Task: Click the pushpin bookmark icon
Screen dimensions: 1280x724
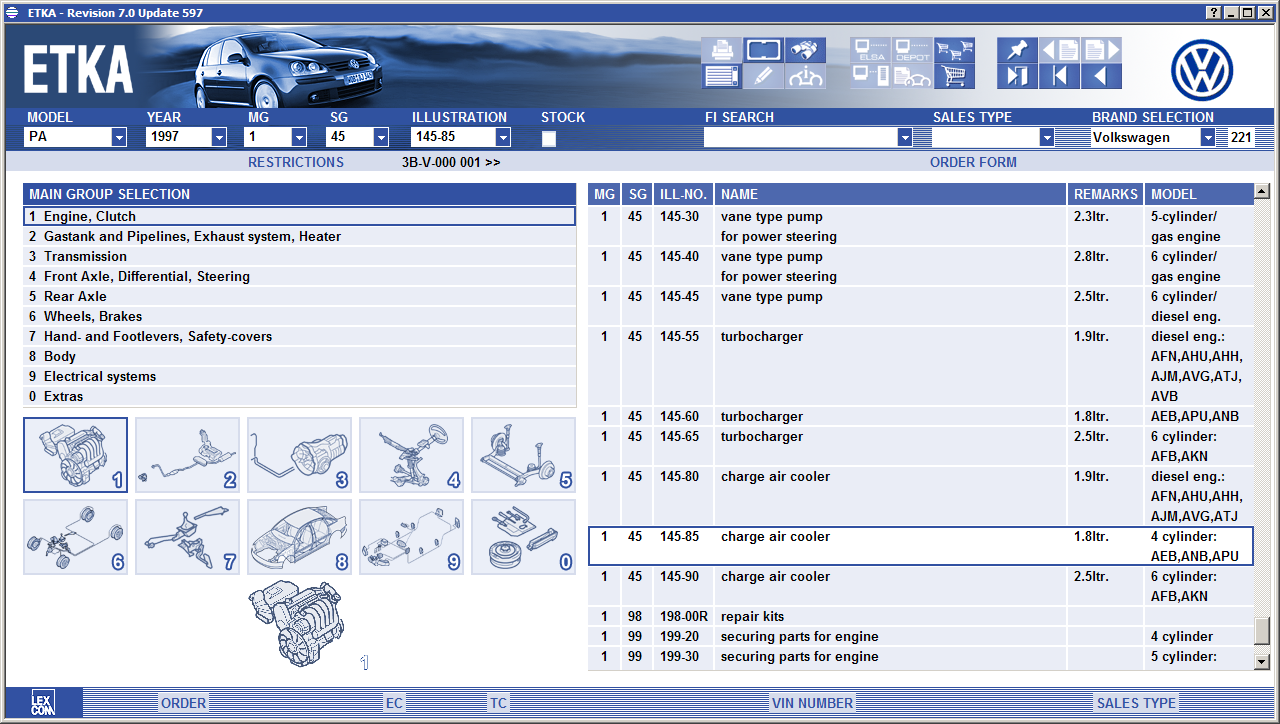Action: click(x=1017, y=50)
